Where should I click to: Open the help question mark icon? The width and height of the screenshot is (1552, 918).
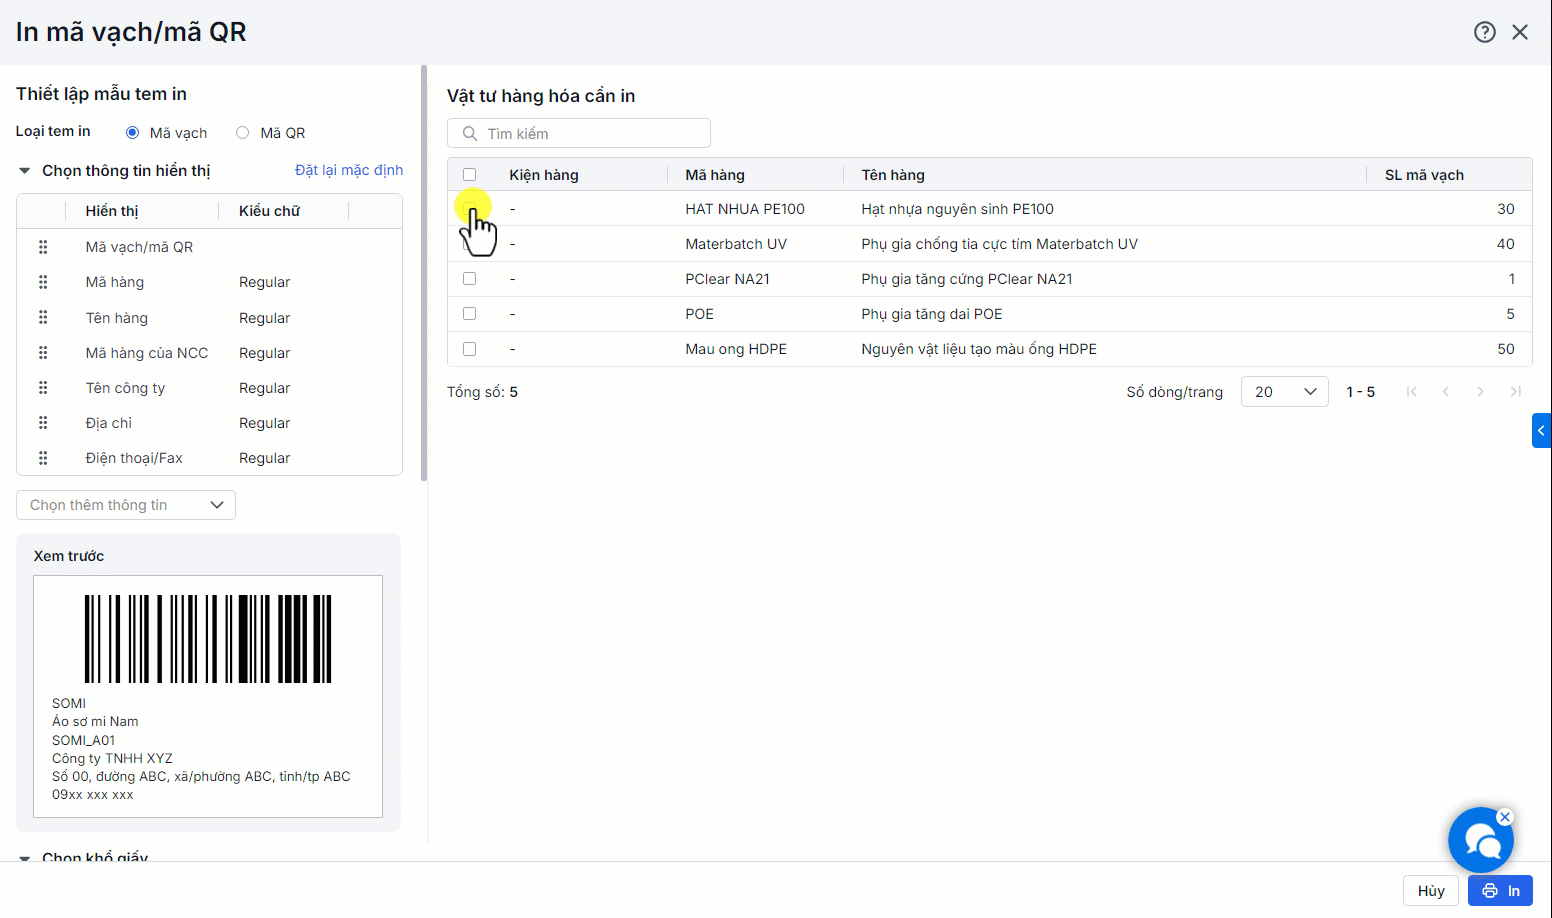click(x=1484, y=32)
